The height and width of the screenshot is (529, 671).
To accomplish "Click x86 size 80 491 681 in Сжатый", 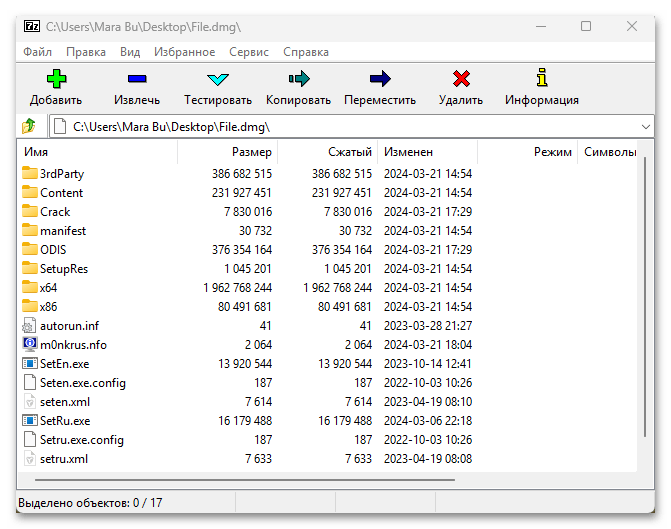I will tap(345, 306).
